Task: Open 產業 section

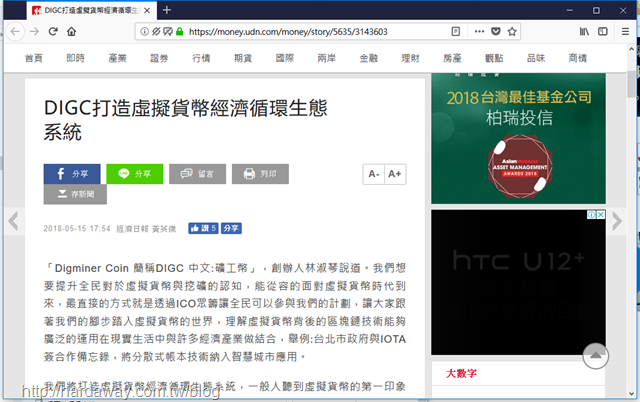Action: 118,58
